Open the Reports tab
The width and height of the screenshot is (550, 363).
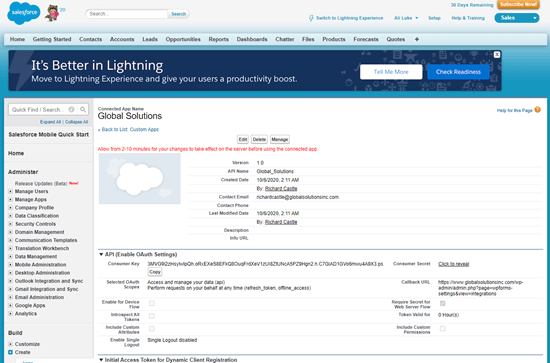219,39
